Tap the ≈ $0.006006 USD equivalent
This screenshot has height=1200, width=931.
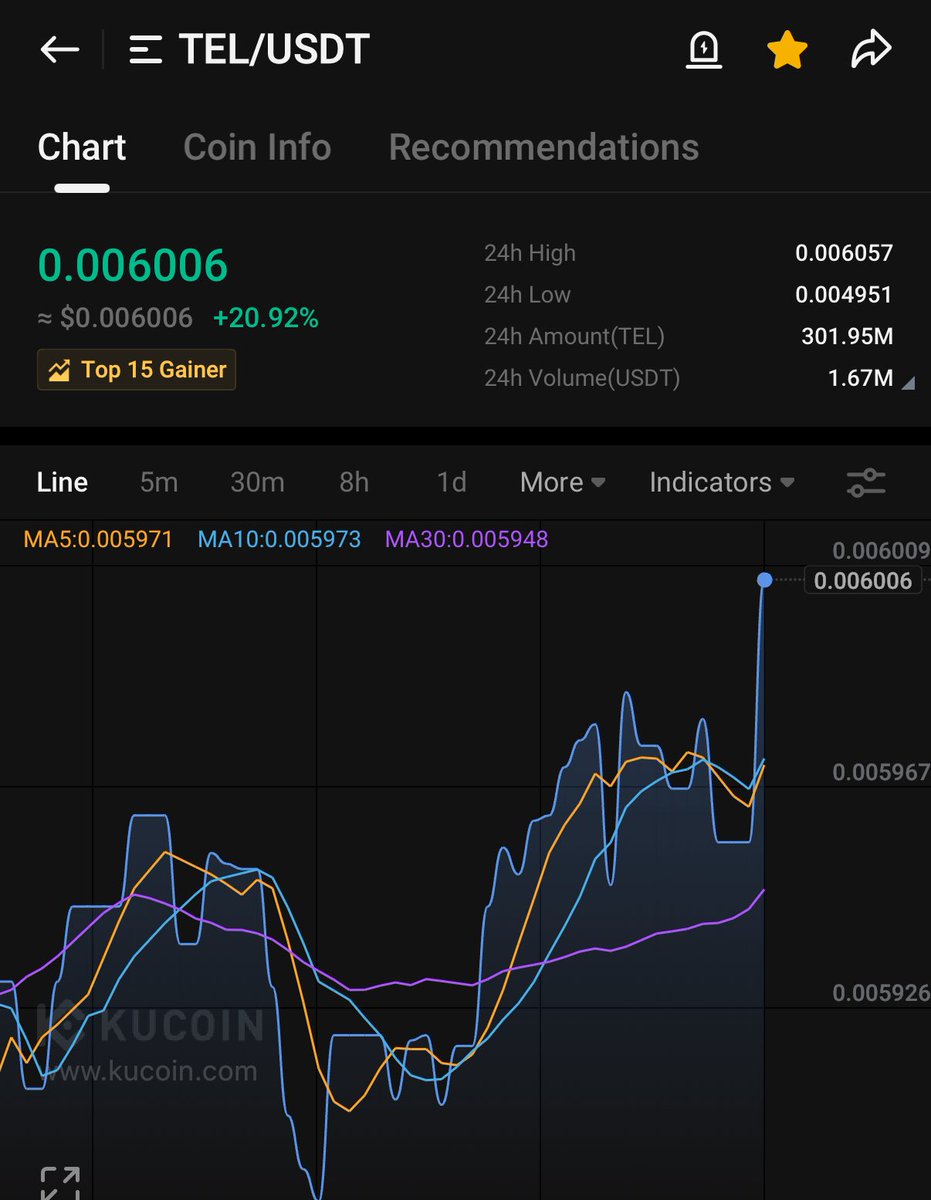[115, 318]
